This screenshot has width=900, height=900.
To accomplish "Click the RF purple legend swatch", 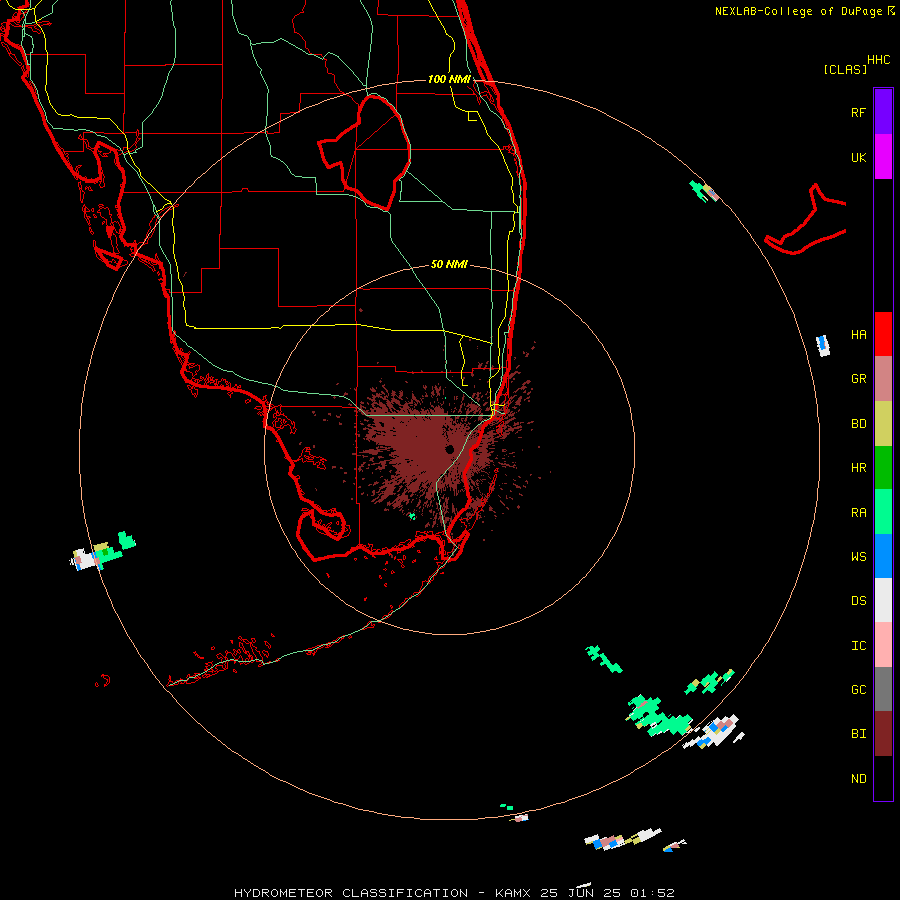I will tap(883, 112).
